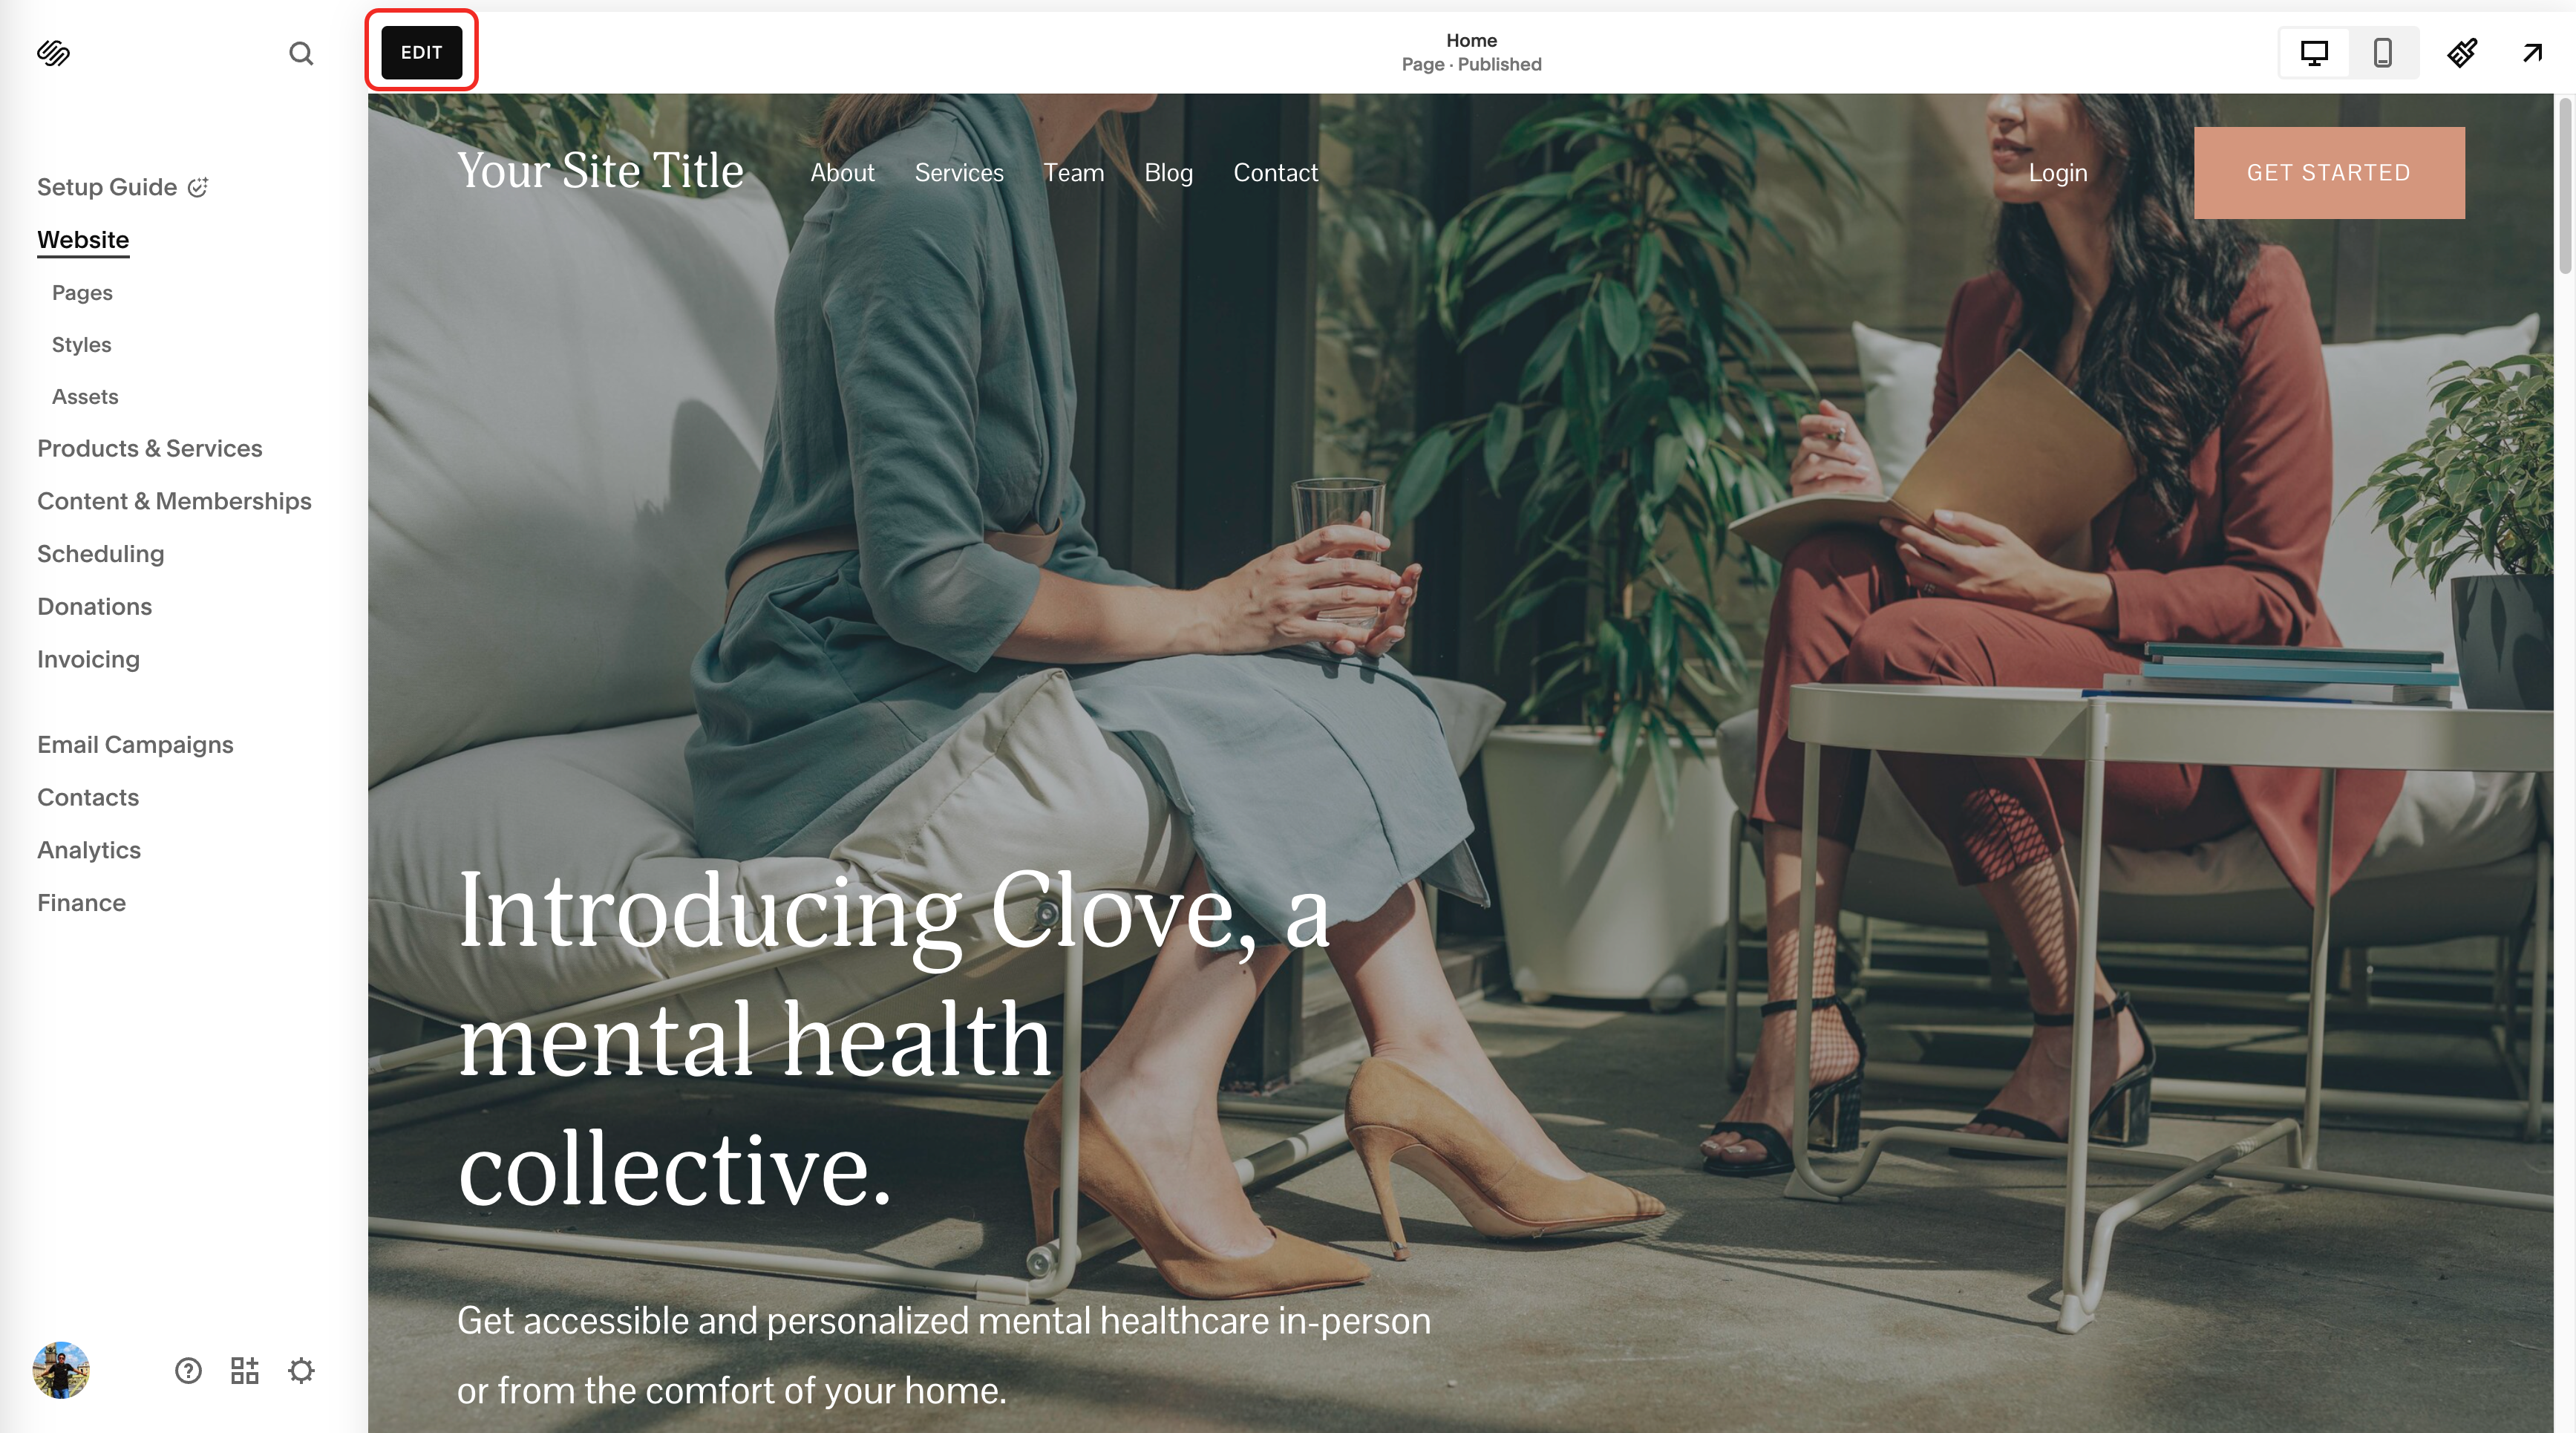The image size is (2576, 1433).
Task: Click the Services navigation link
Action: [959, 173]
